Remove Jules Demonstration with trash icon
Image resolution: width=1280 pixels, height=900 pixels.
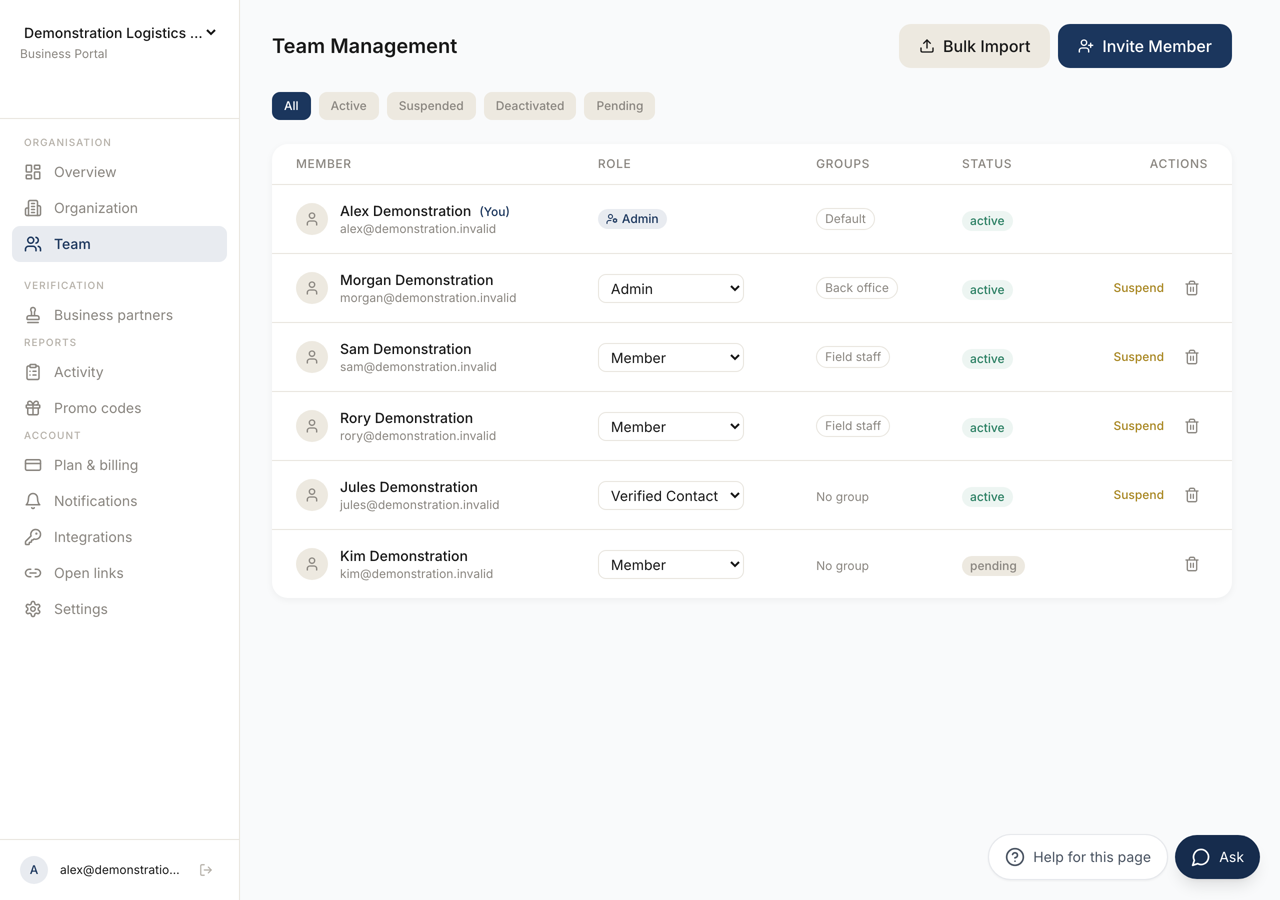(x=1192, y=495)
